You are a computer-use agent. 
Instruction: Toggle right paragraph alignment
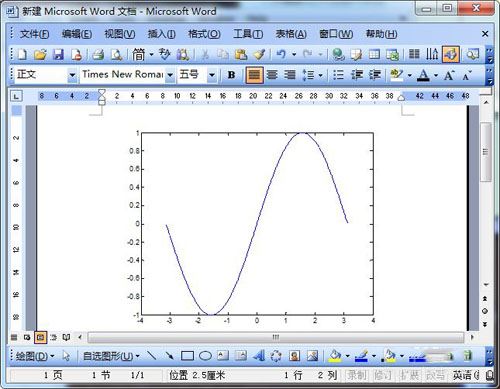pos(290,75)
